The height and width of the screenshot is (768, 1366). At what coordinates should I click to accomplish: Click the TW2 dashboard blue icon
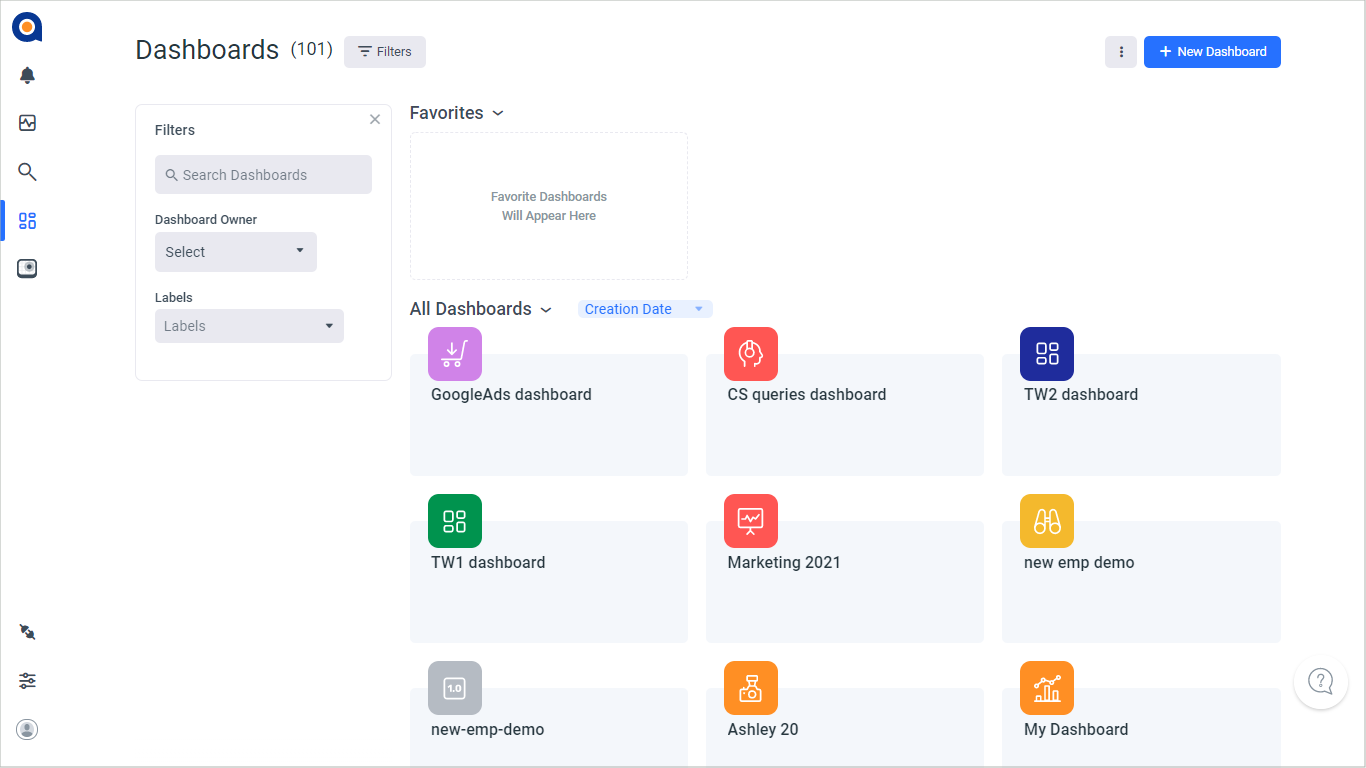tap(1047, 354)
